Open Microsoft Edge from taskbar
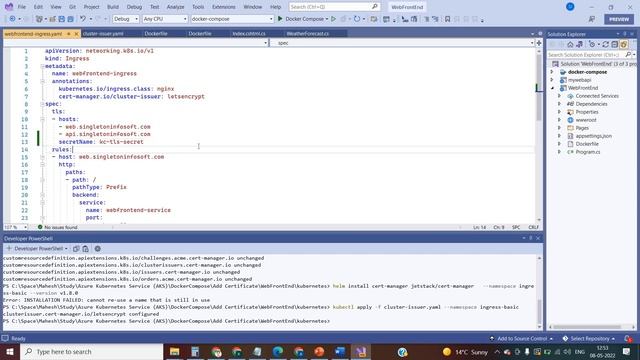Image resolution: width=640 pixels, height=360 pixels. pos(278,351)
